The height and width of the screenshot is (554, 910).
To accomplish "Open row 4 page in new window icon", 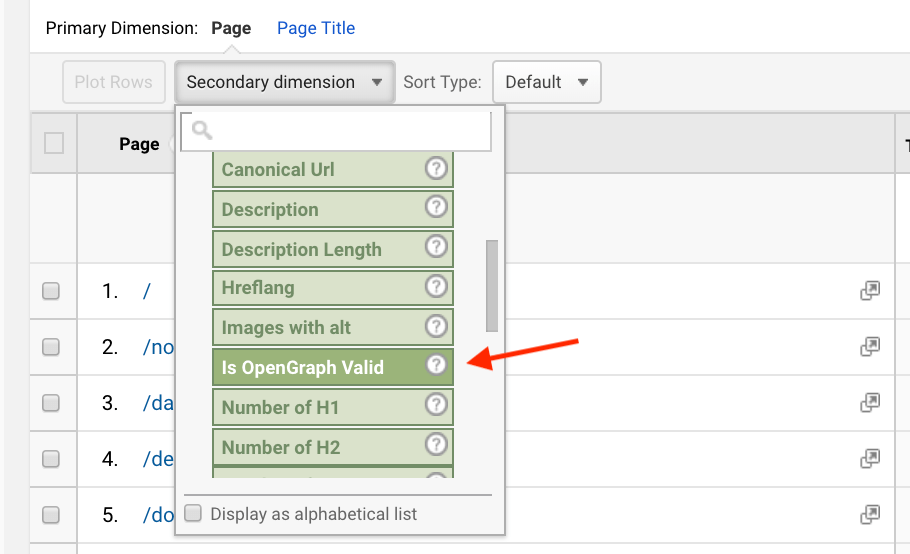I will [x=870, y=458].
